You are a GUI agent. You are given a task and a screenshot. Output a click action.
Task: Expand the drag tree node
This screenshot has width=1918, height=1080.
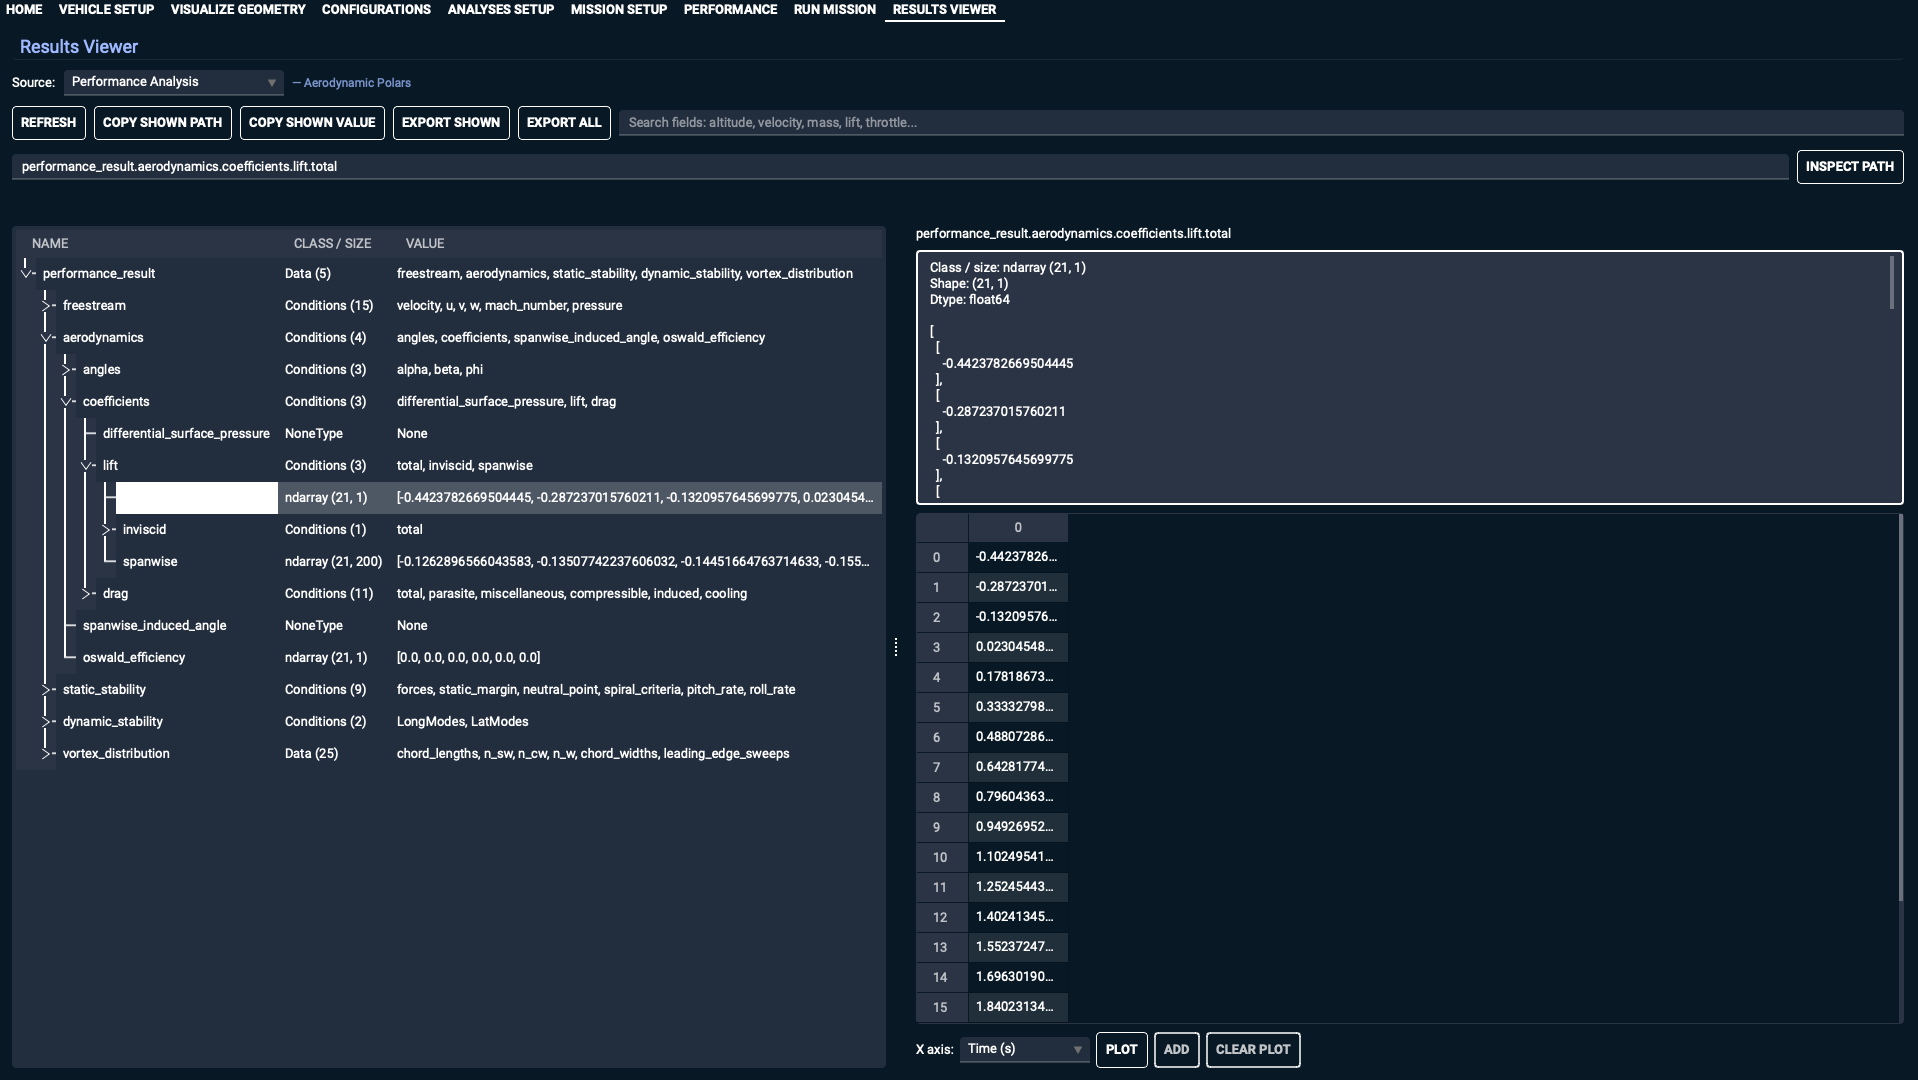pyautogui.click(x=87, y=593)
